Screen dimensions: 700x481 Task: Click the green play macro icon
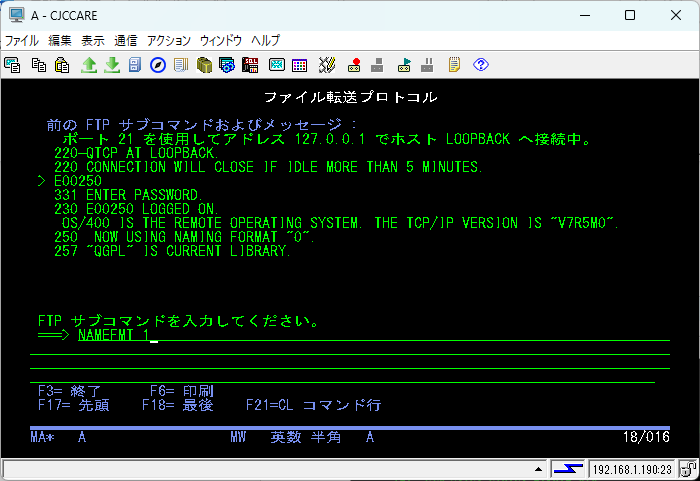coord(404,65)
